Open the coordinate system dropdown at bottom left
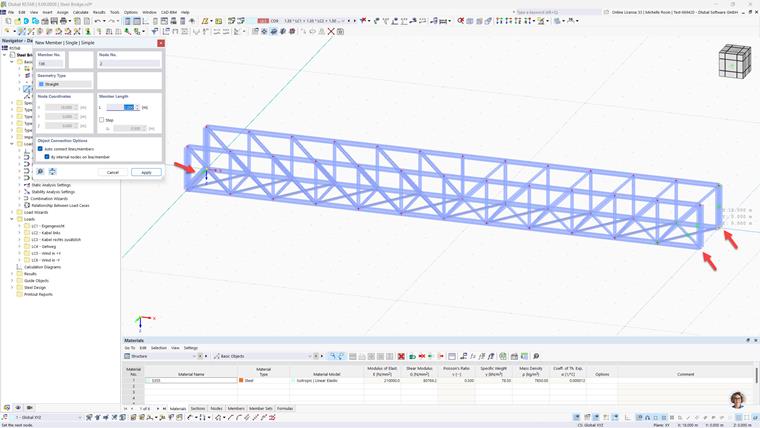Viewport: 760px width, 428px height. click(x=79, y=417)
